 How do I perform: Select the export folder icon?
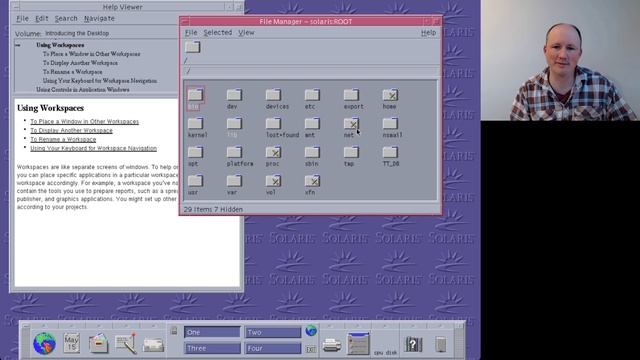point(351,96)
